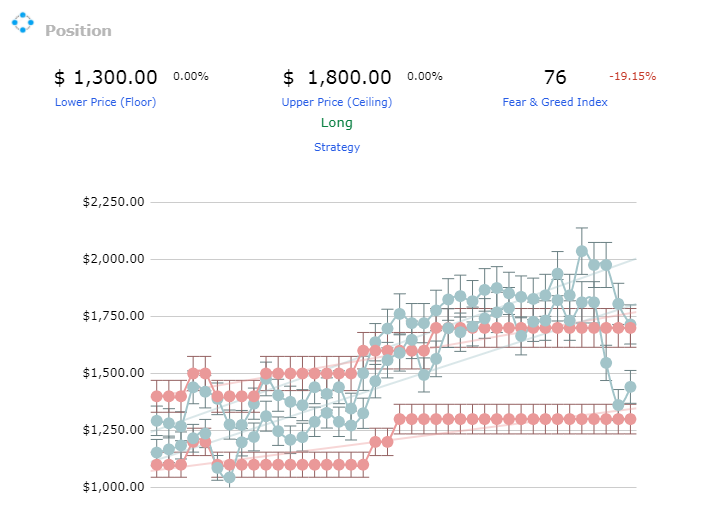Click the $1,000.00 axis label

(113, 487)
